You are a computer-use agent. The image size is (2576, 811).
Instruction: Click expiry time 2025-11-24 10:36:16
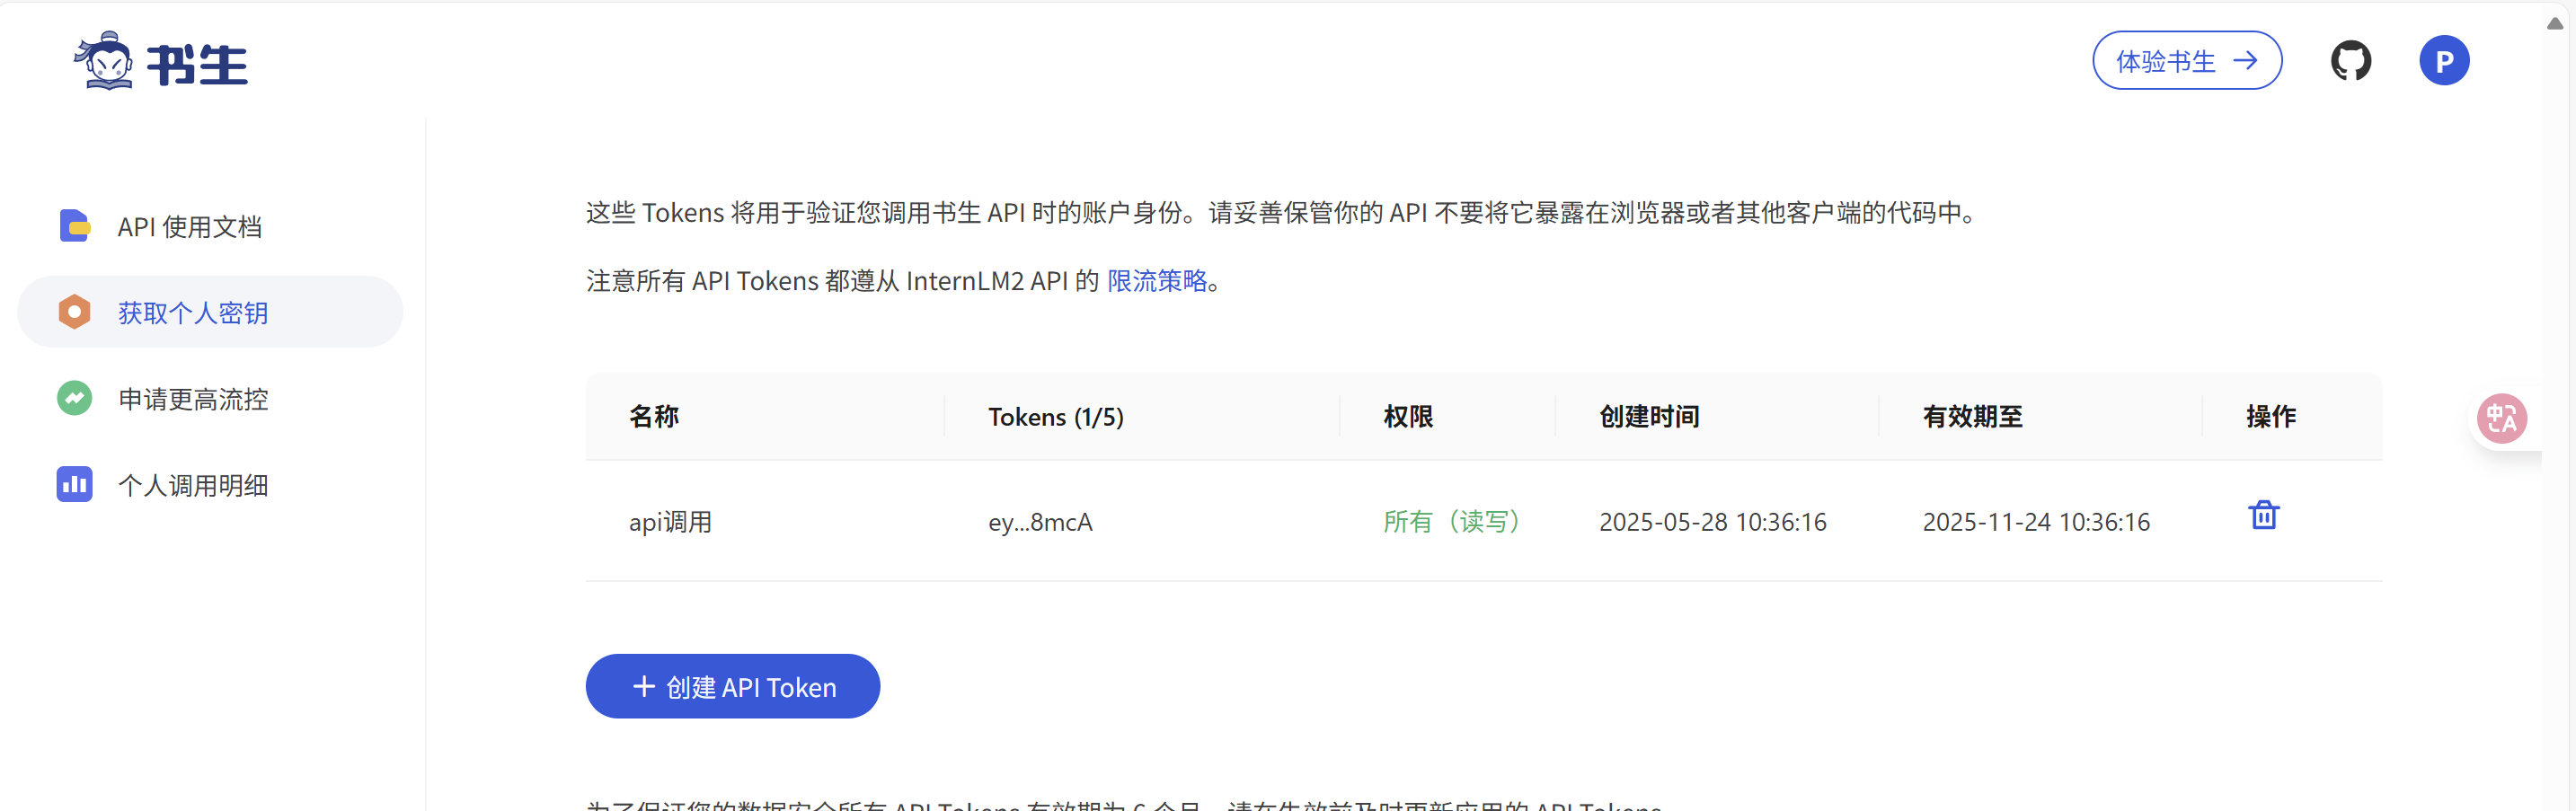pyautogui.click(x=2035, y=522)
